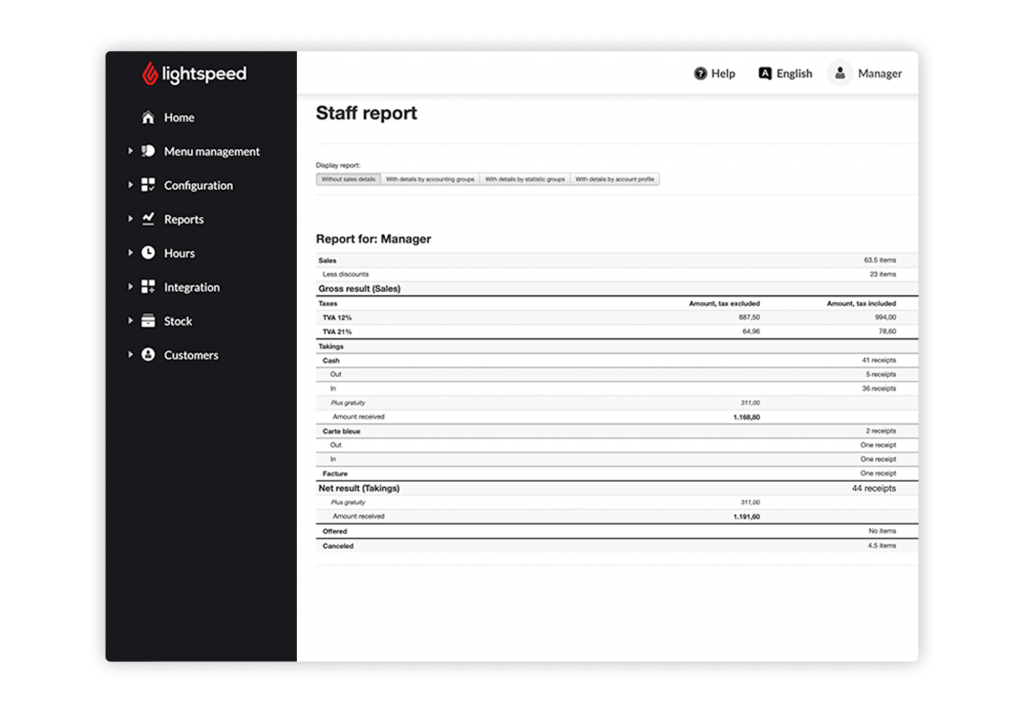Click the Integration icon in sidebar

(x=147, y=287)
